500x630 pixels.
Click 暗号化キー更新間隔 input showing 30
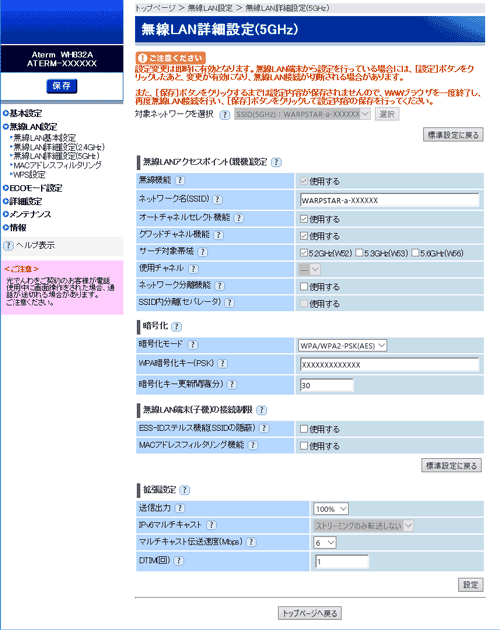pos(326,385)
